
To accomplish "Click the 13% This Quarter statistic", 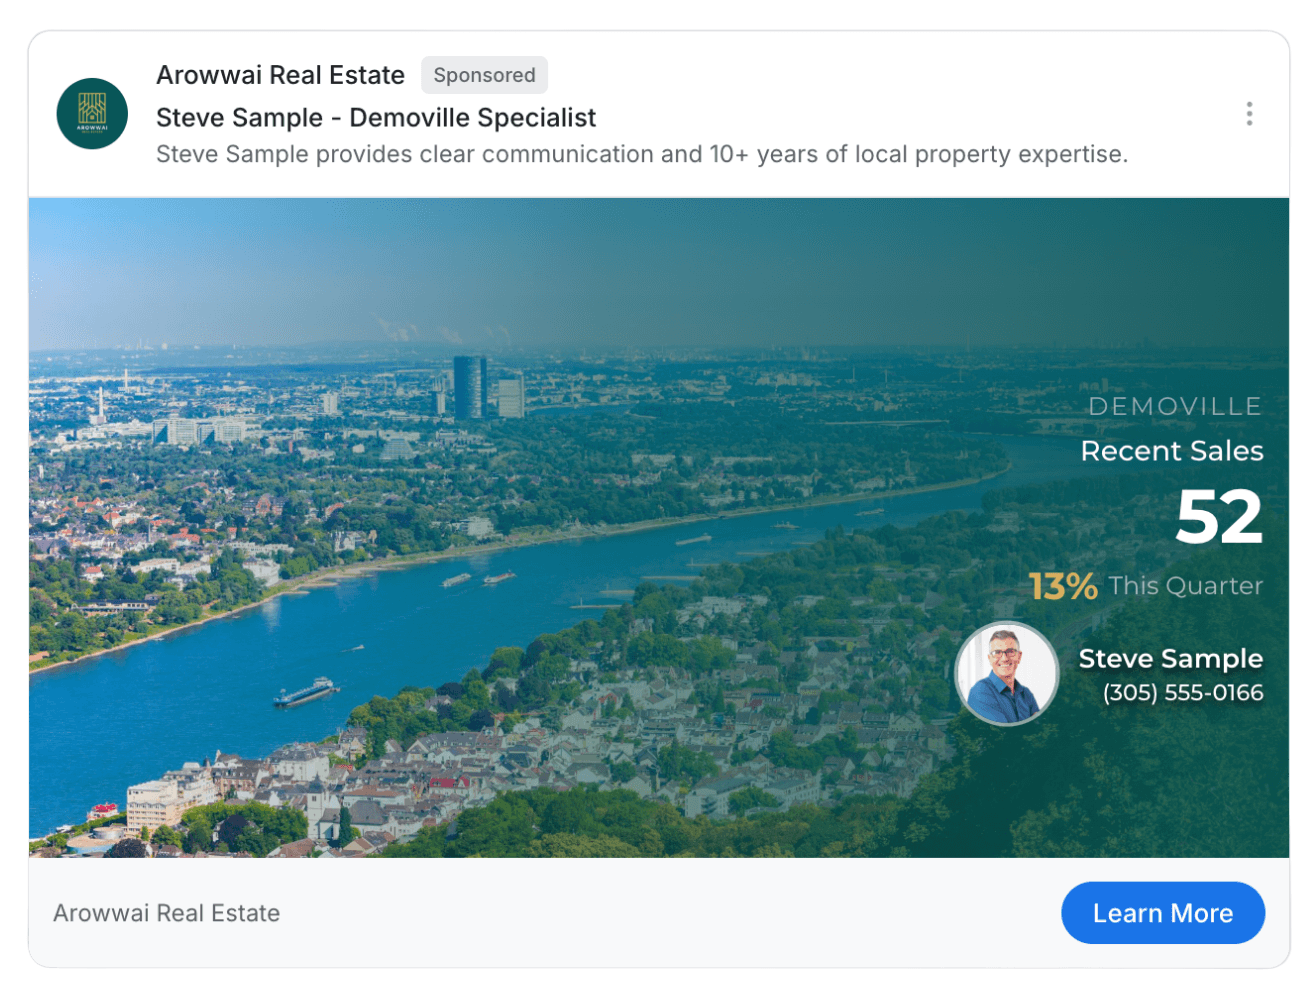I will (1146, 586).
